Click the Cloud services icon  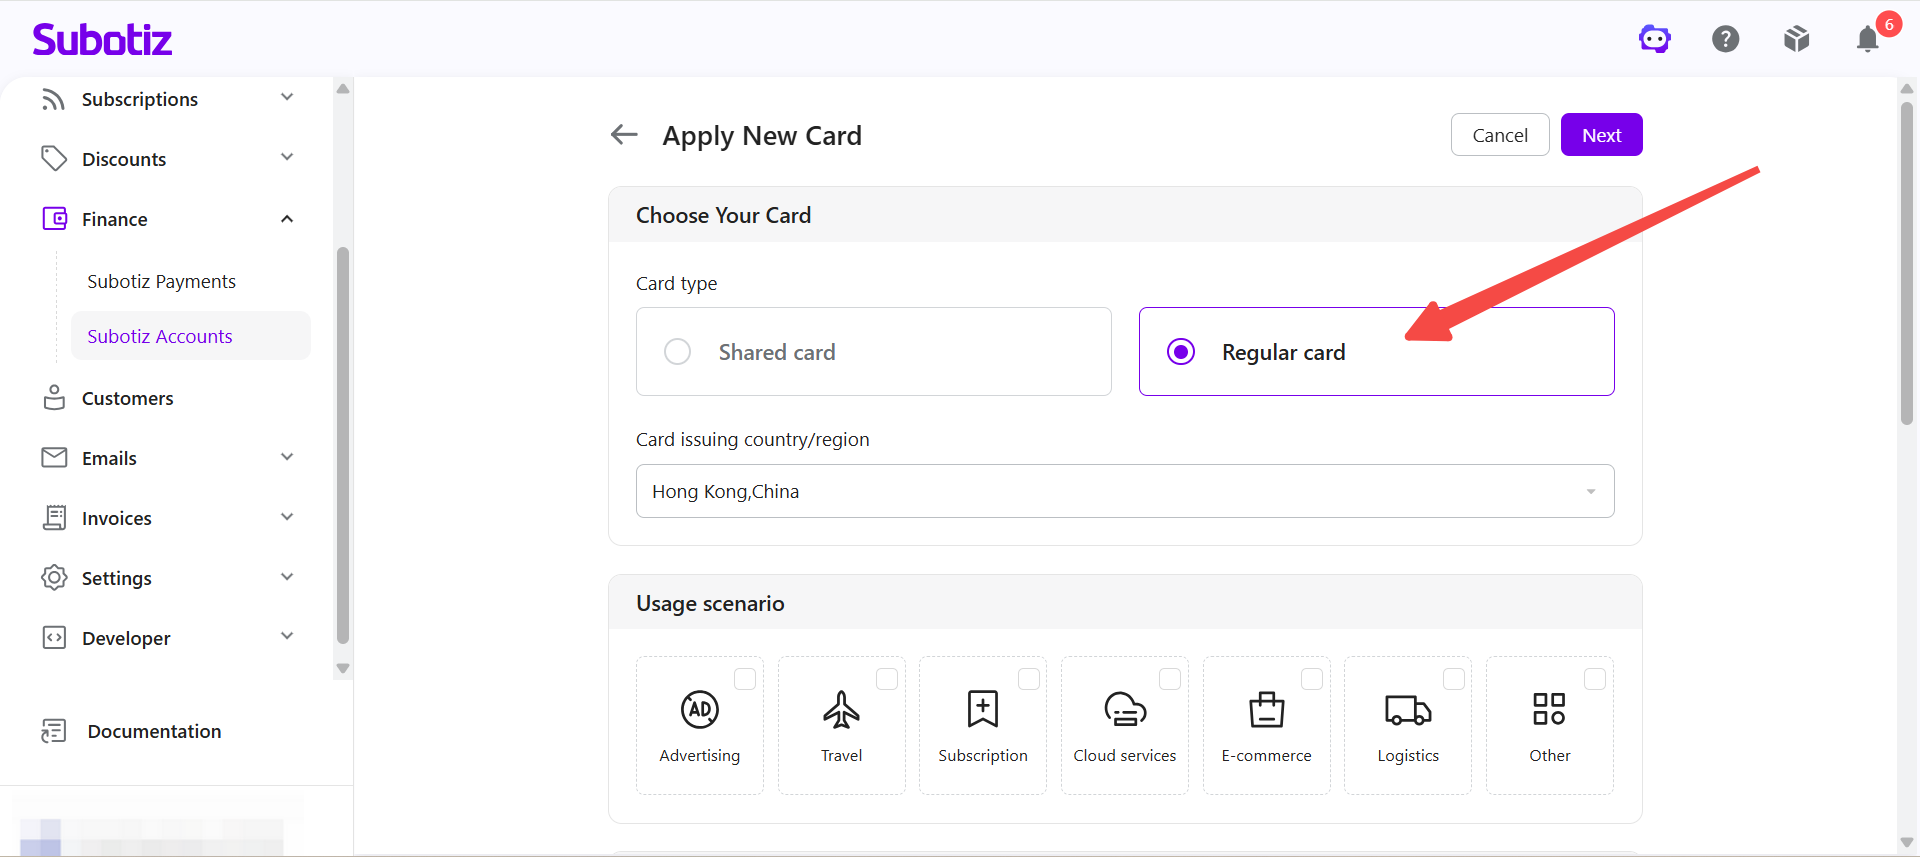click(1125, 709)
